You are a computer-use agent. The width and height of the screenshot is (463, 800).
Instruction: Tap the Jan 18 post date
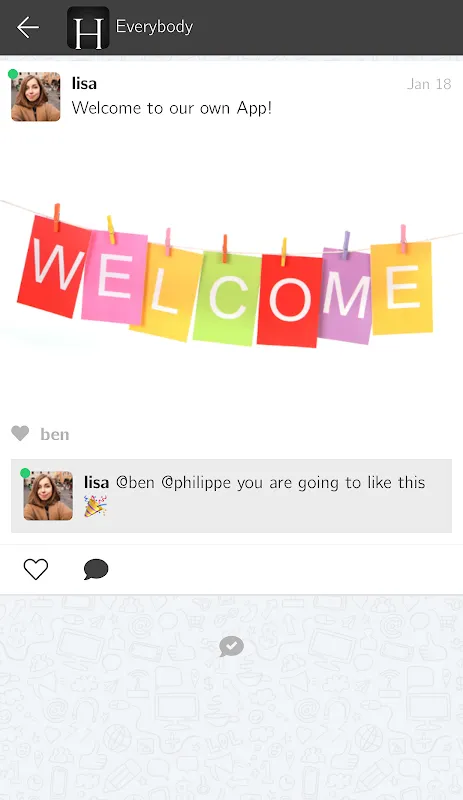(x=429, y=84)
